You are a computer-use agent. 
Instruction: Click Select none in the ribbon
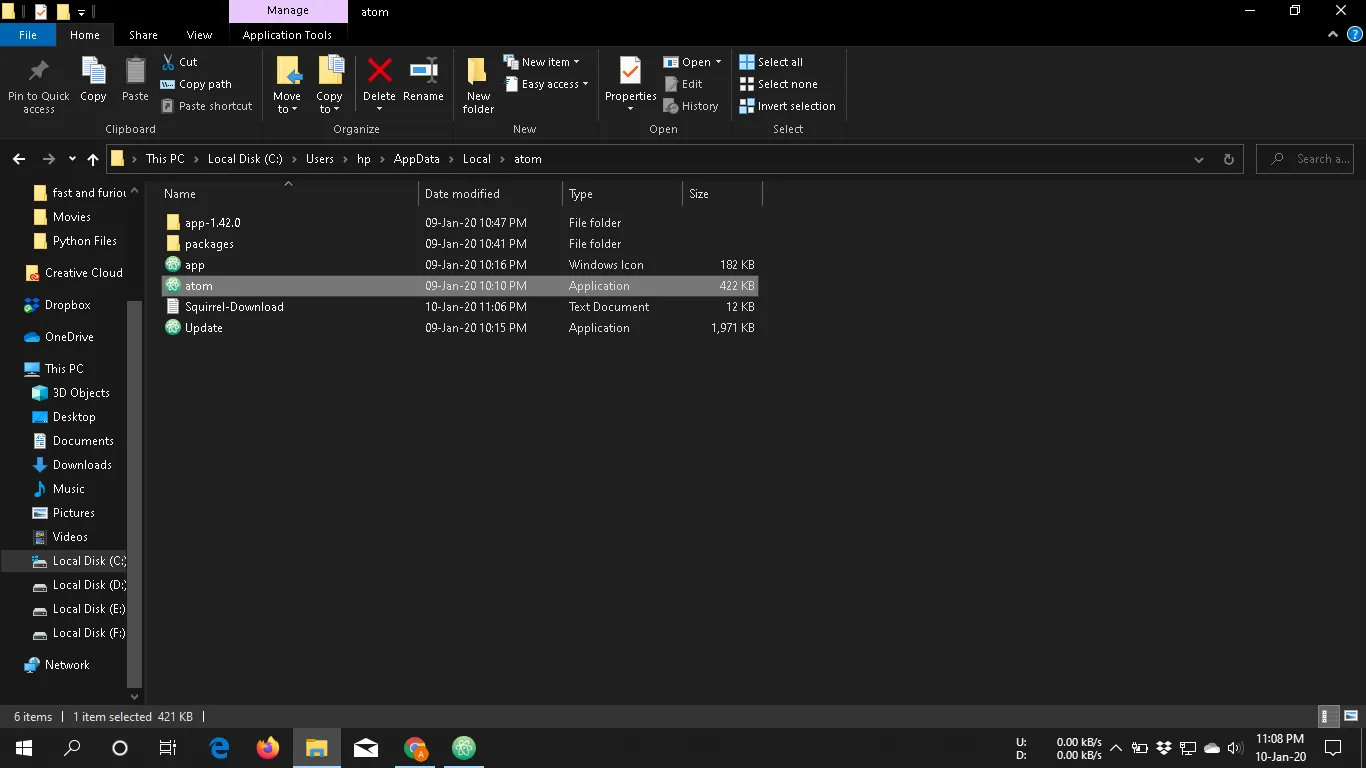(778, 84)
